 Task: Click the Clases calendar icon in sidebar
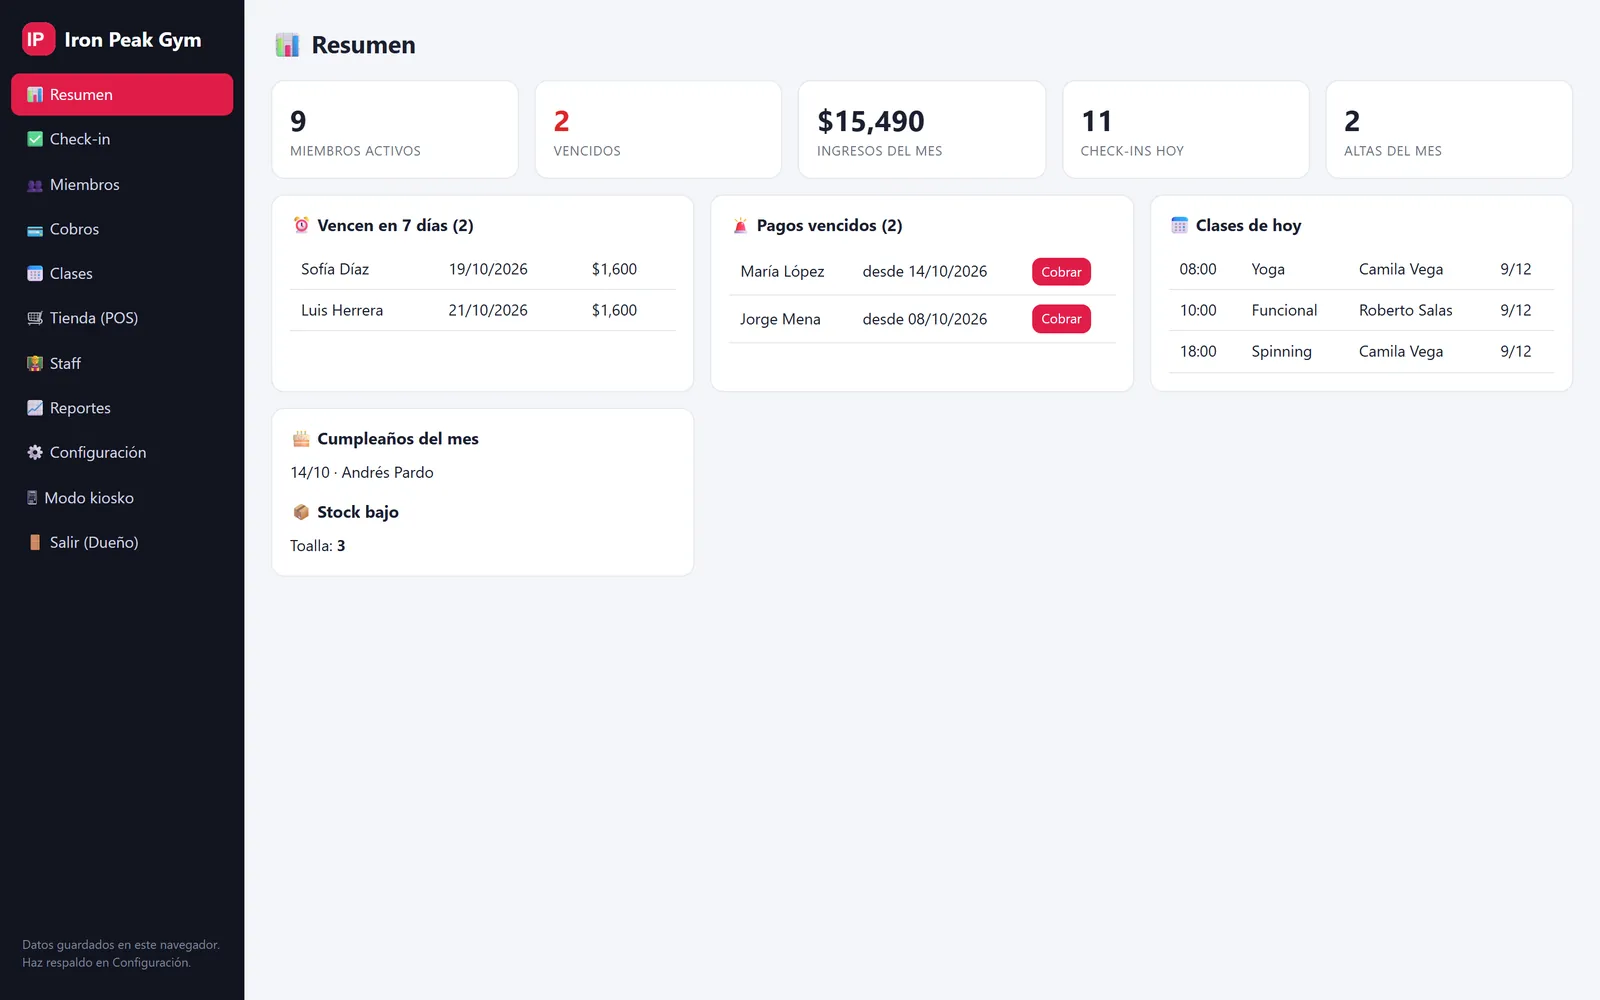coord(35,274)
